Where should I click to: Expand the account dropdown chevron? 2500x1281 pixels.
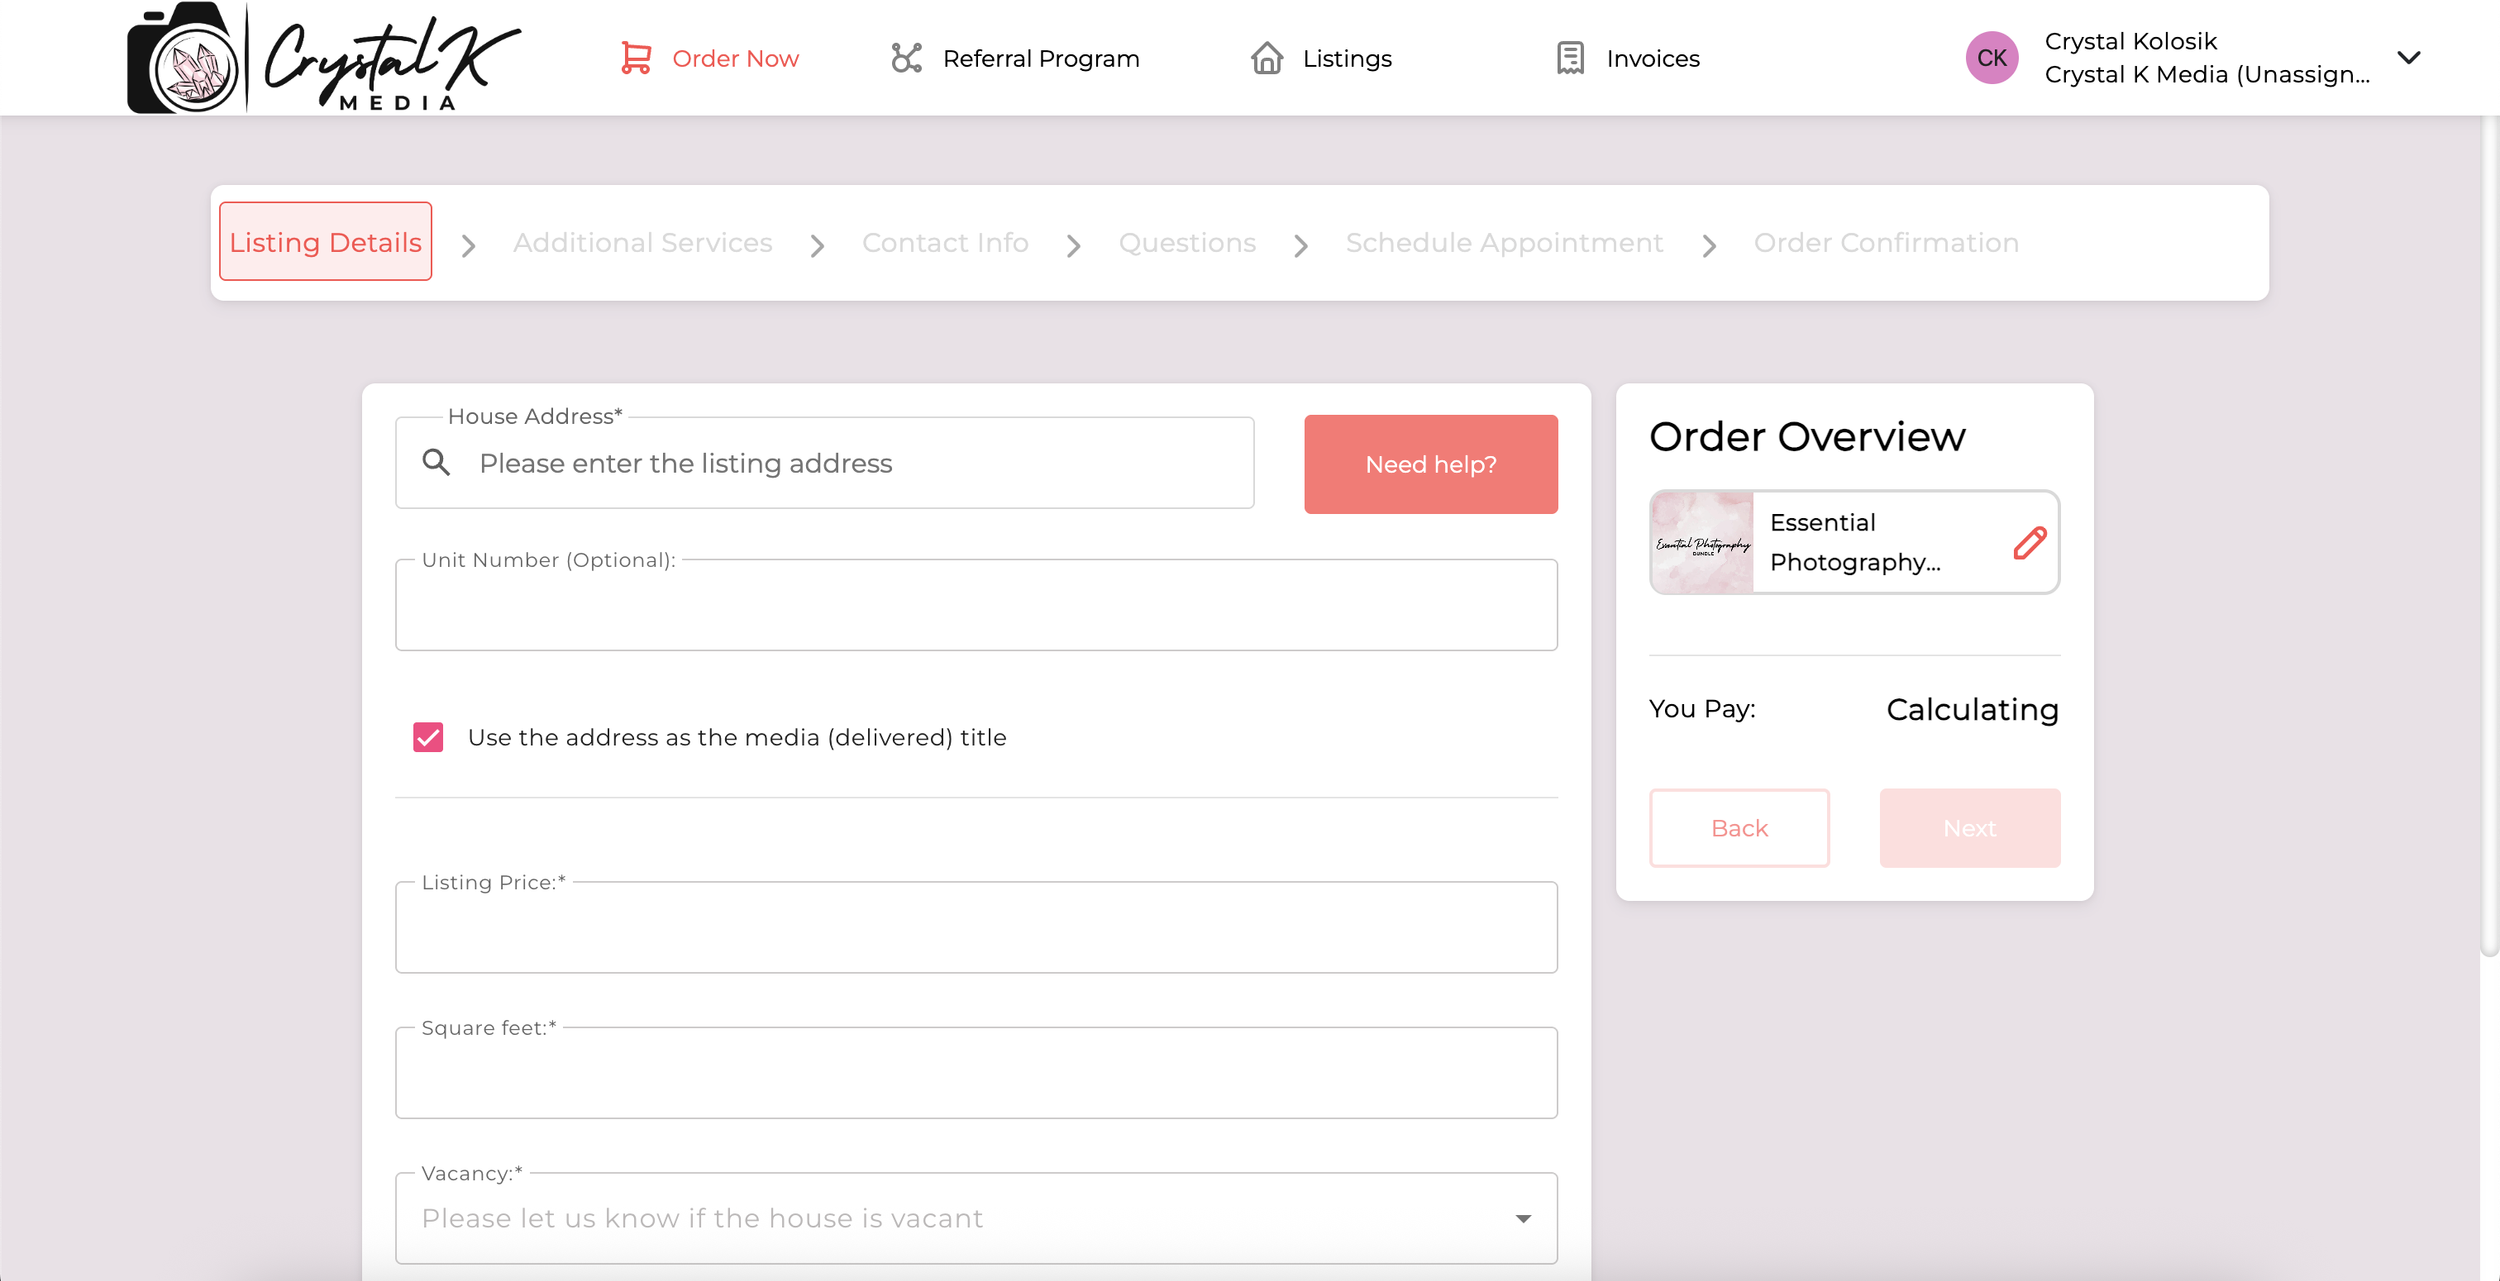click(x=2409, y=58)
